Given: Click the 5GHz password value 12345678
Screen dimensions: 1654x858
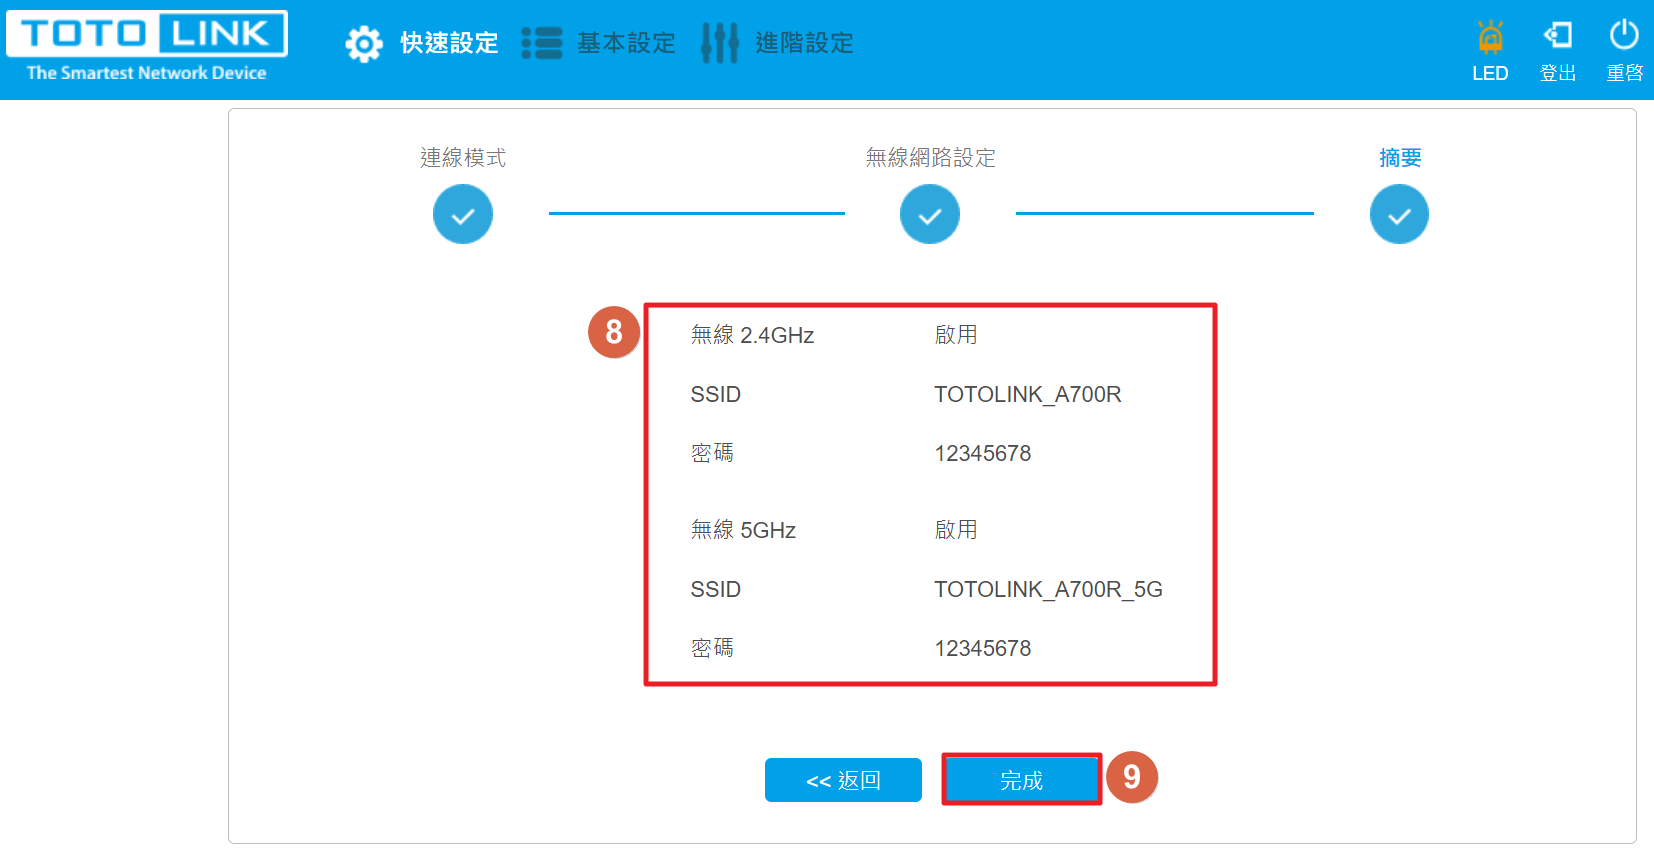Looking at the screenshot, I should coord(983,648).
